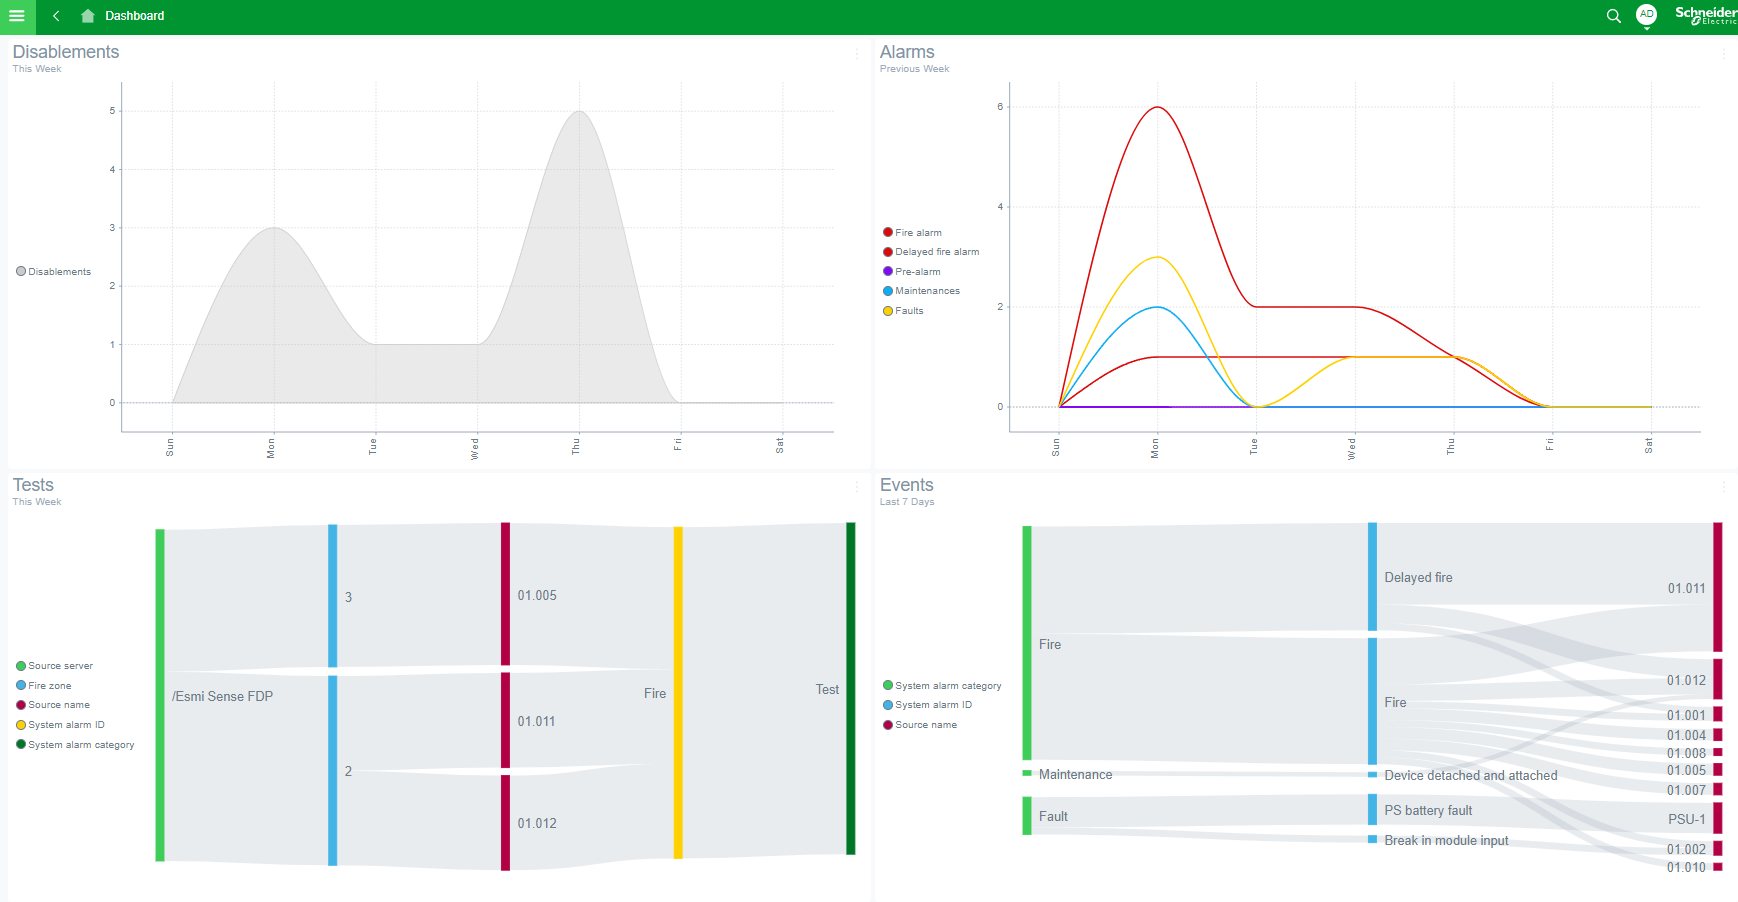
Task: Click the Schneider Electric logo
Action: click(1705, 15)
